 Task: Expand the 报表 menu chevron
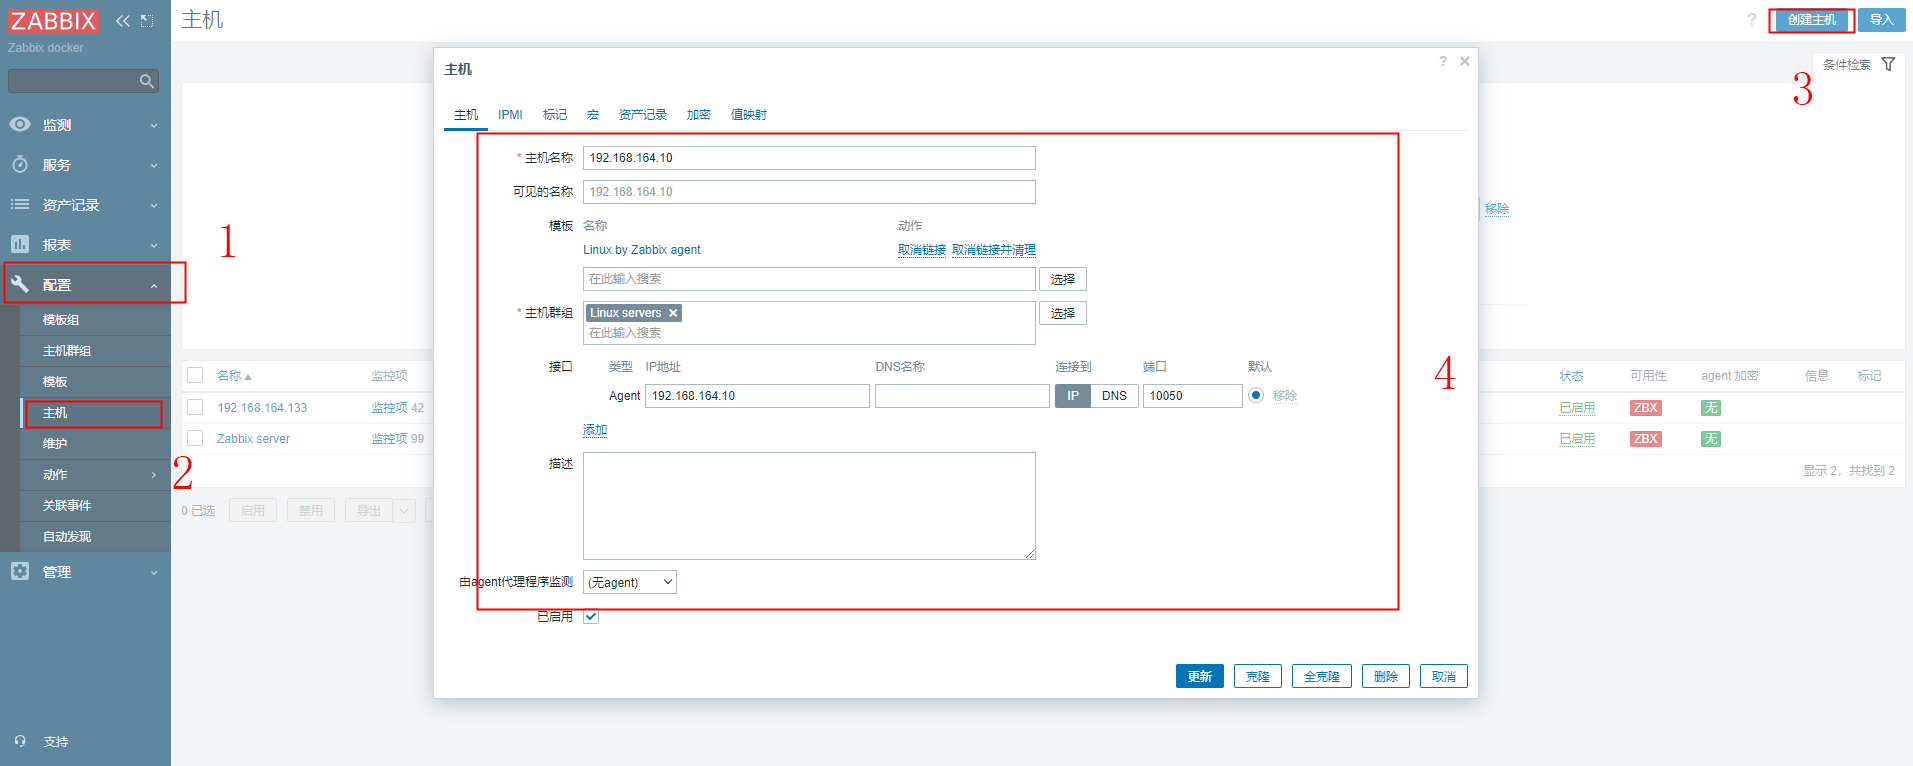[x=154, y=246]
